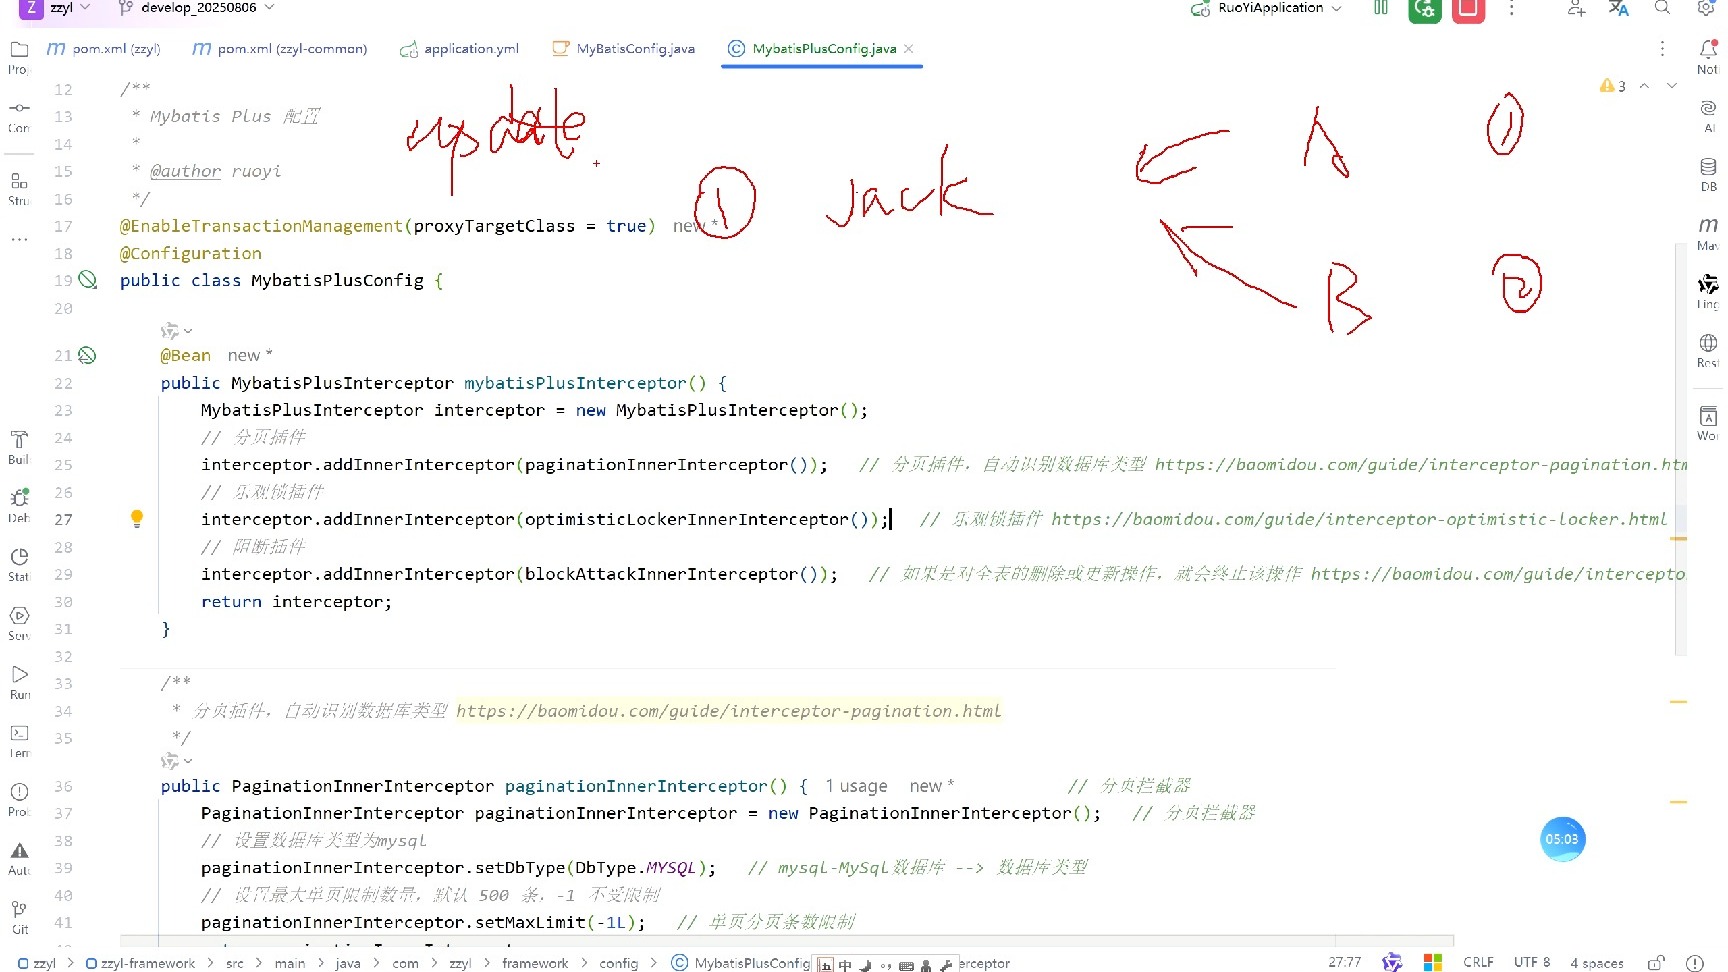Click the '1 usage' inlay hint
Viewport: 1728px width, 972px height.
pos(856,786)
